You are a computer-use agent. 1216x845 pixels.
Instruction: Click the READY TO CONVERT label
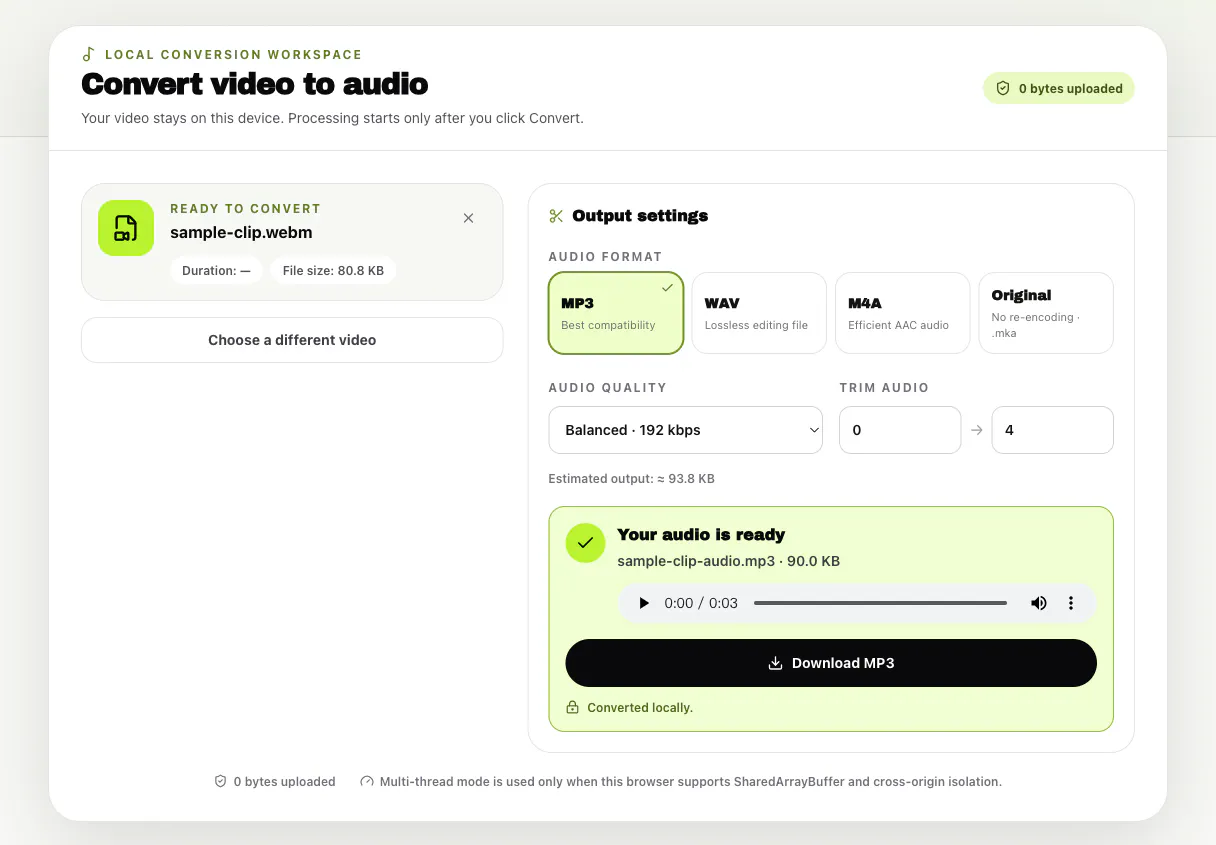245,209
